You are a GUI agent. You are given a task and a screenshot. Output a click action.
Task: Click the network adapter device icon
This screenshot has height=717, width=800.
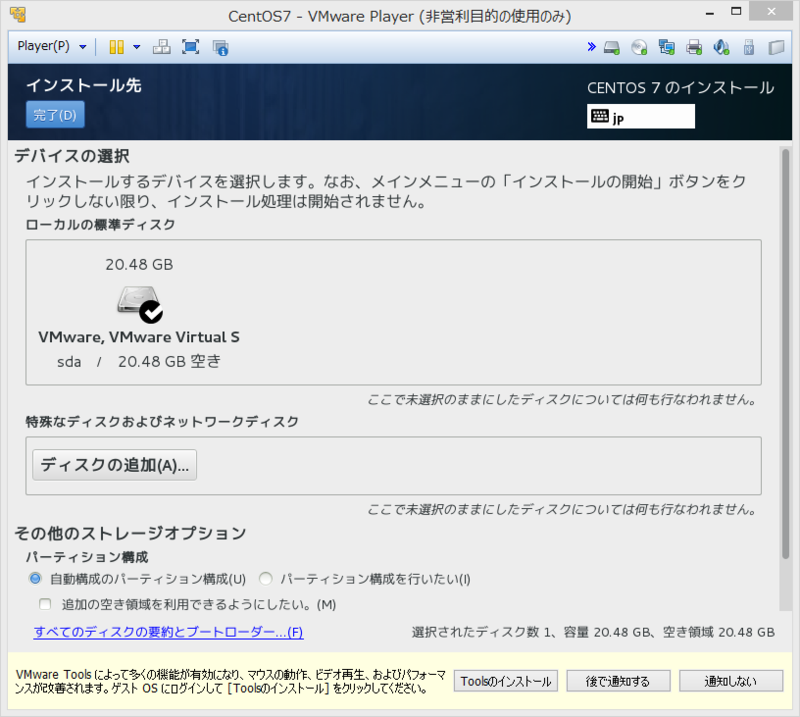pyautogui.click(x=666, y=46)
